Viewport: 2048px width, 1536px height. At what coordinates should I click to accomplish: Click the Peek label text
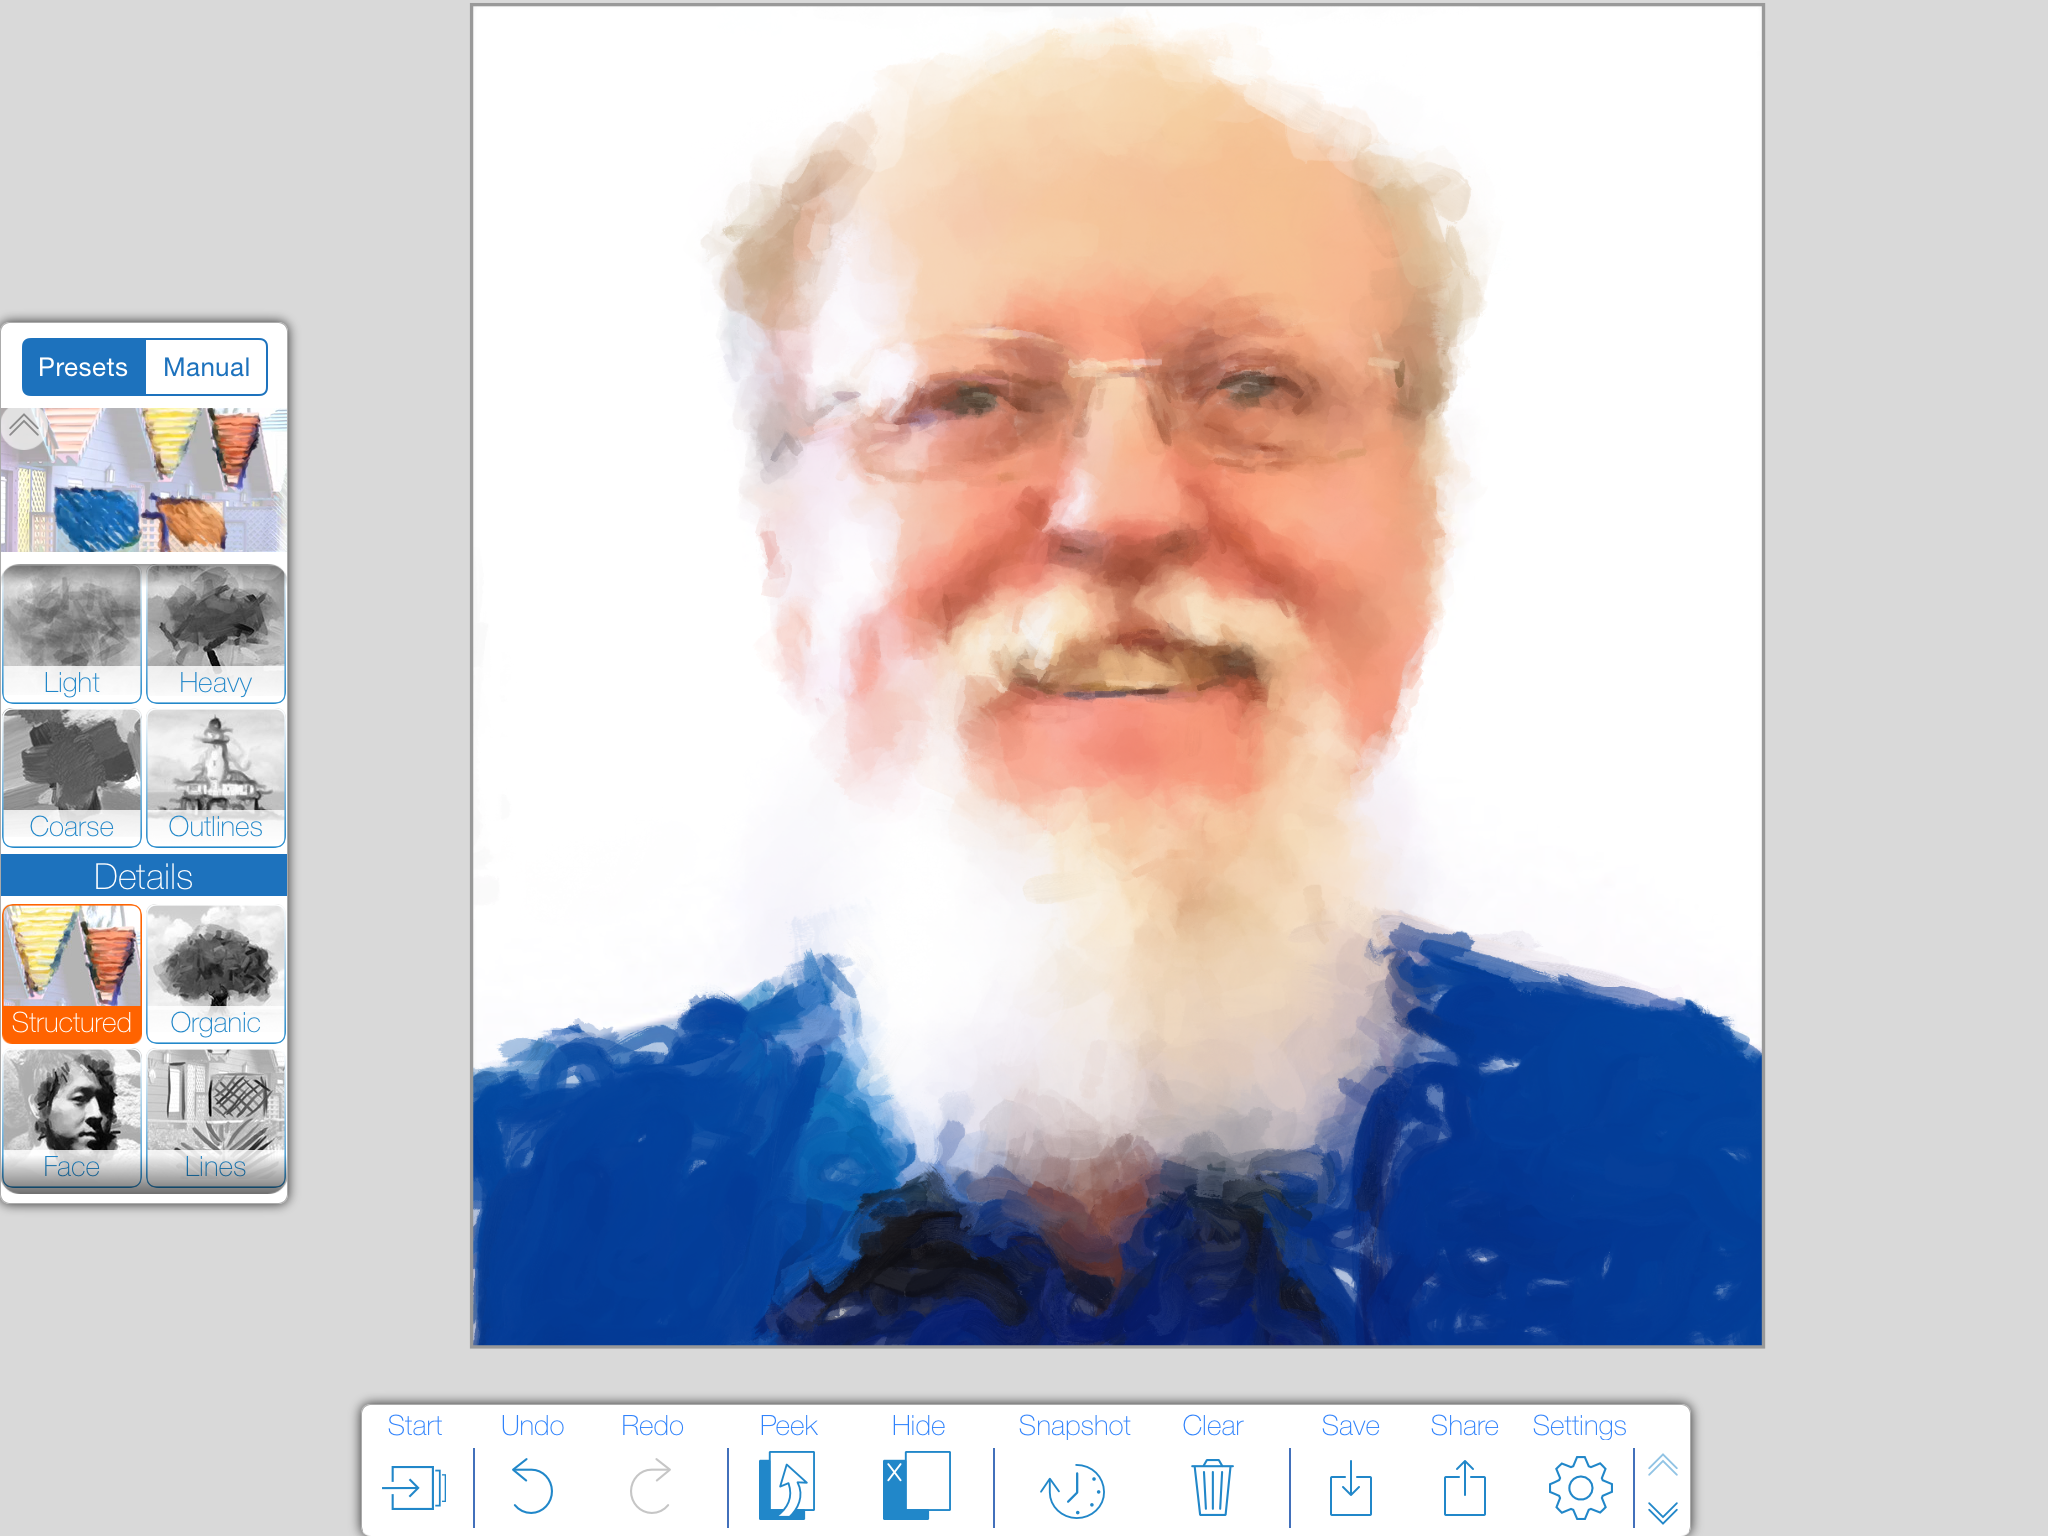pyautogui.click(x=788, y=1425)
